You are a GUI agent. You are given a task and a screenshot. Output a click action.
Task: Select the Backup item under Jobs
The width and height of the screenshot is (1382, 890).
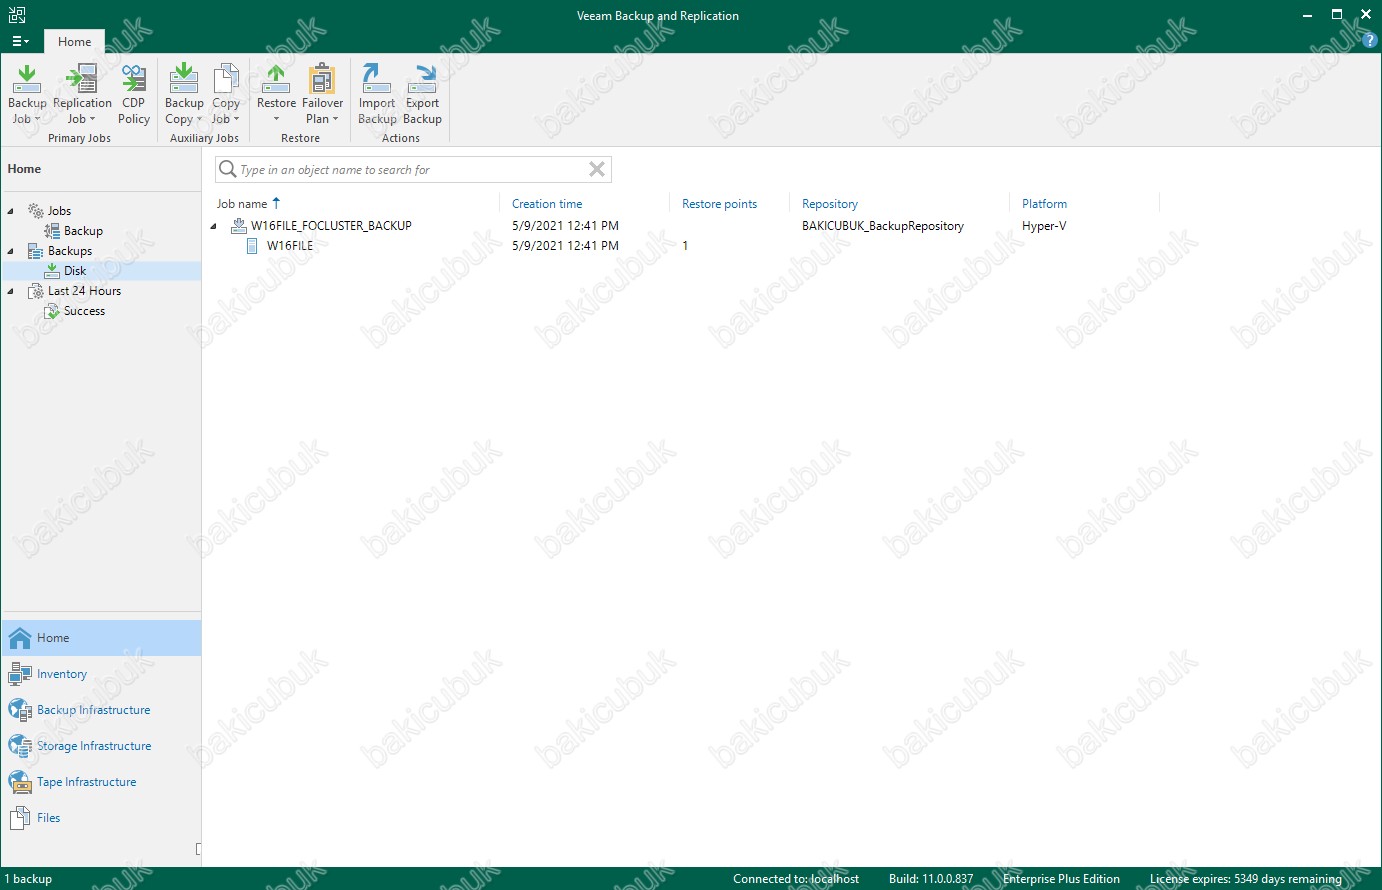pos(83,231)
